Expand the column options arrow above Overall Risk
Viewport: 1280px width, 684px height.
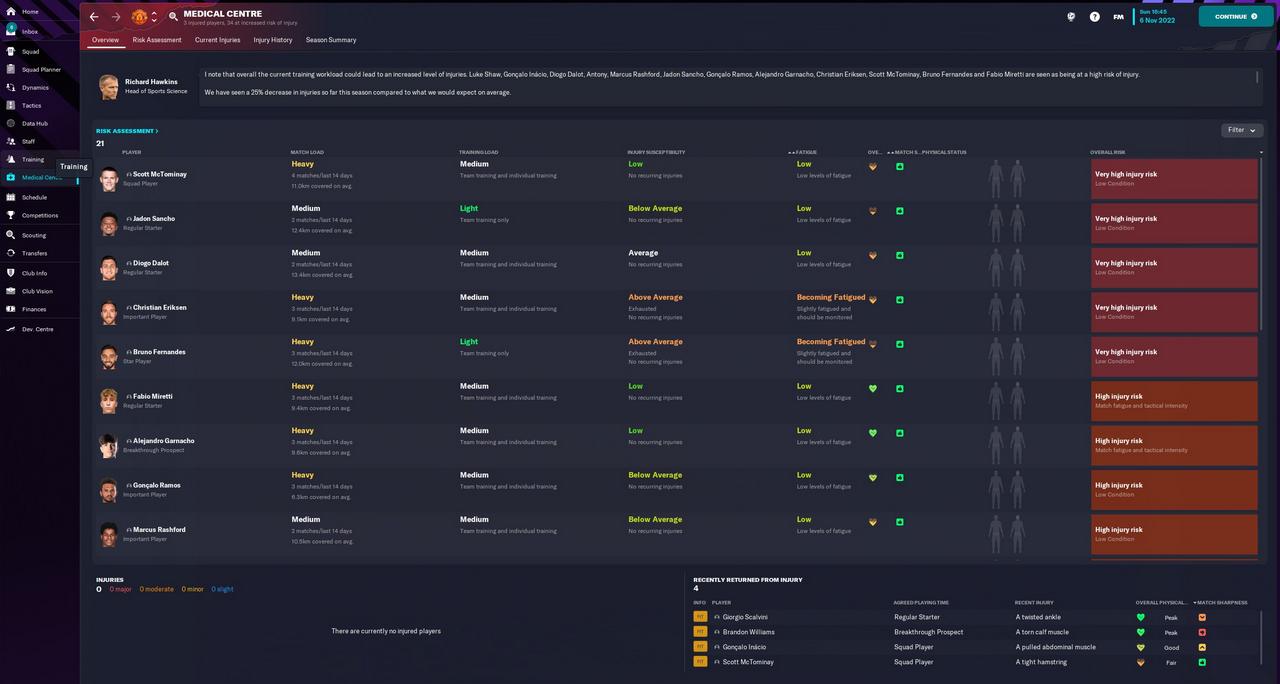coord(1261,152)
